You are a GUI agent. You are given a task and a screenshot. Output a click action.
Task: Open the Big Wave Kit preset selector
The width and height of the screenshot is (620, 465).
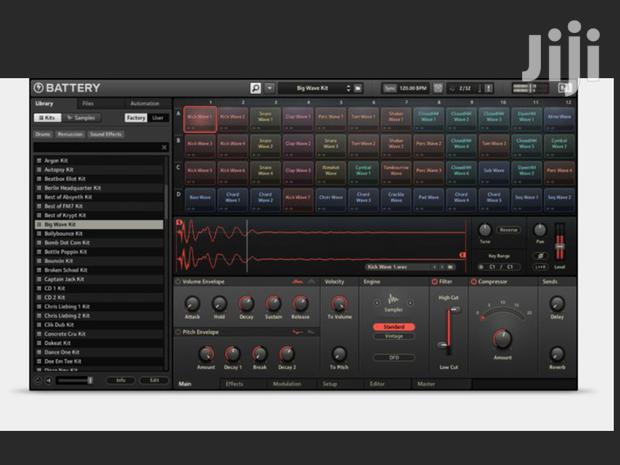pos(312,88)
